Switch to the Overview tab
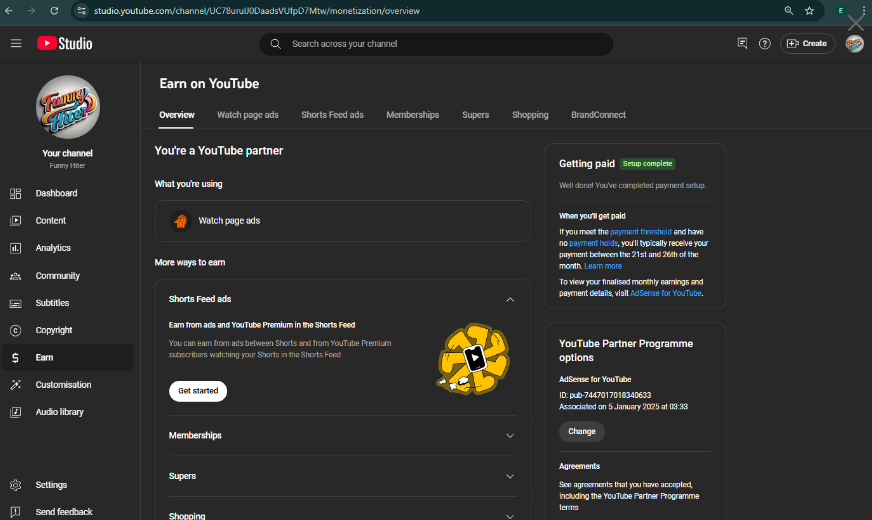Viewport: 872px width, 520px height. [x=176, y=115]
